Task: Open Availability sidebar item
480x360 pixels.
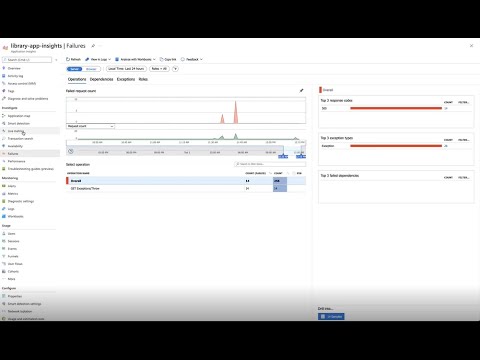Action: [x=15, y=146]
